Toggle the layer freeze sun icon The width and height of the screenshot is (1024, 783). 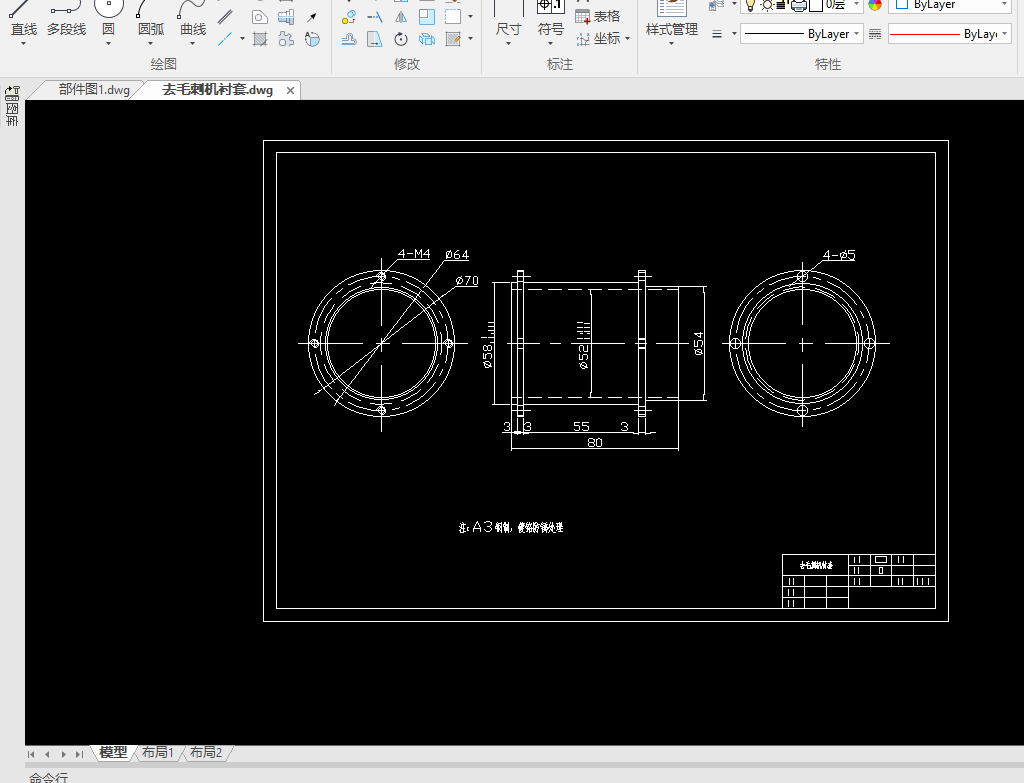(766, 5)
